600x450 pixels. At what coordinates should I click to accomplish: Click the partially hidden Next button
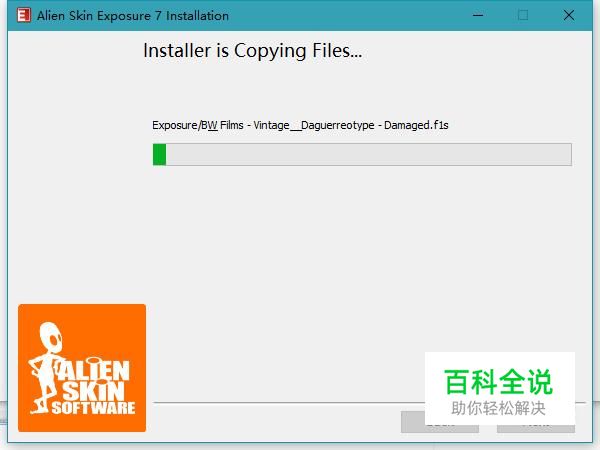click(536, 429)
